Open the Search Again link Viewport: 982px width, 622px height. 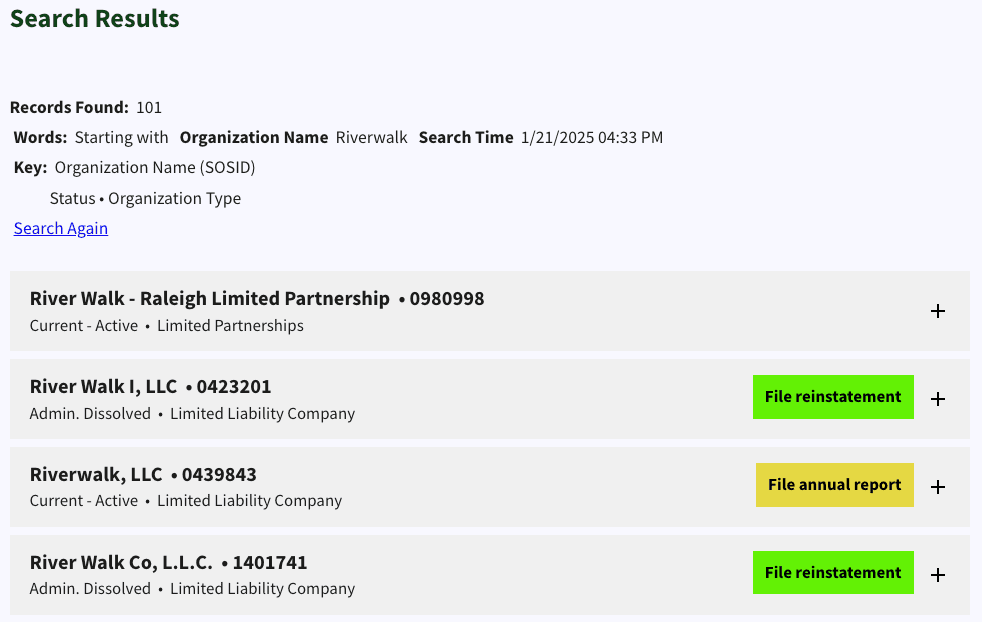coord(60,228)
